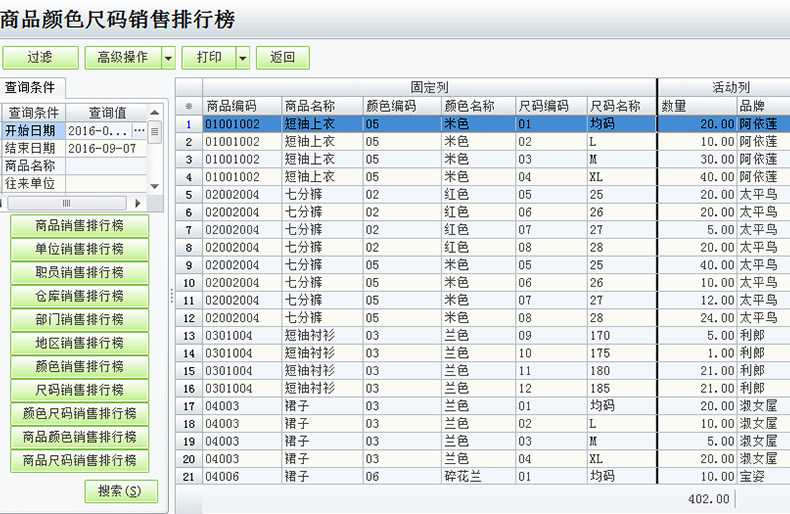The image size is (790, 514).
Task: Open 商品销售排行榜 report
Action: click(80, 226)
